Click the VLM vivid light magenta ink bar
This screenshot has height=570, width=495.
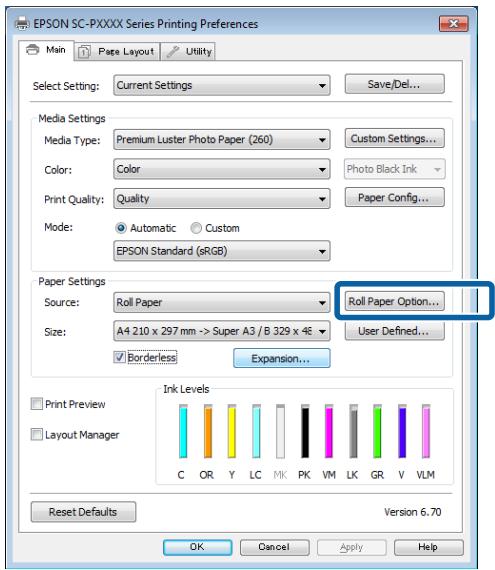pyautogui.click(x=426, y=431)
